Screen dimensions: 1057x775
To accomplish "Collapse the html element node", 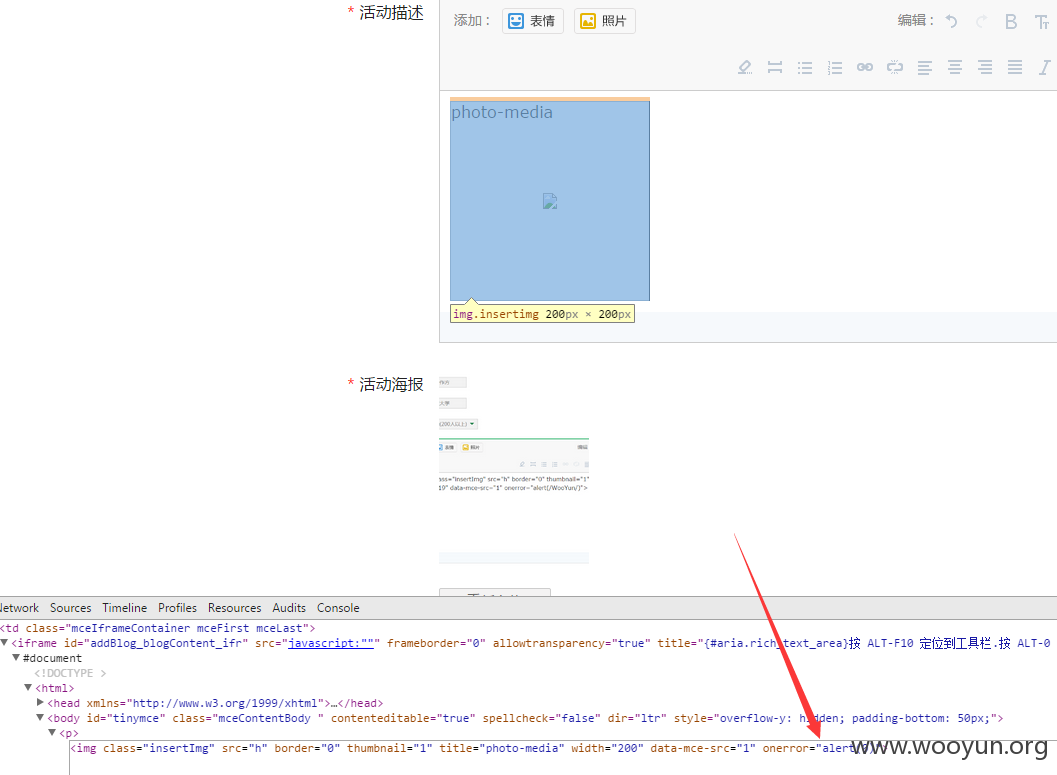I will pyautogui.click(x=28, y=687).
